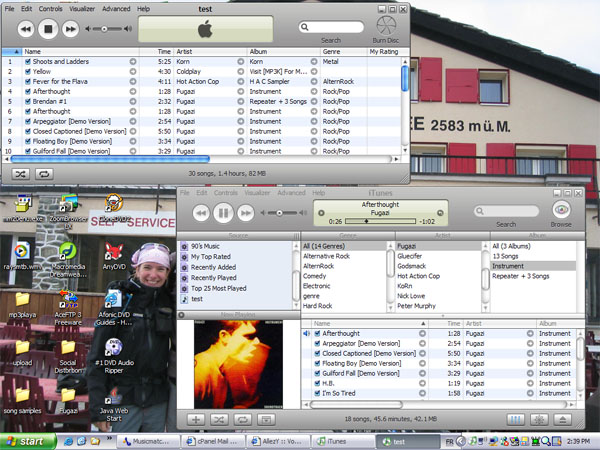Screen dimensions: 600x450
Task: Uncheck the Shoots and Ladders song
Action: 28,62
